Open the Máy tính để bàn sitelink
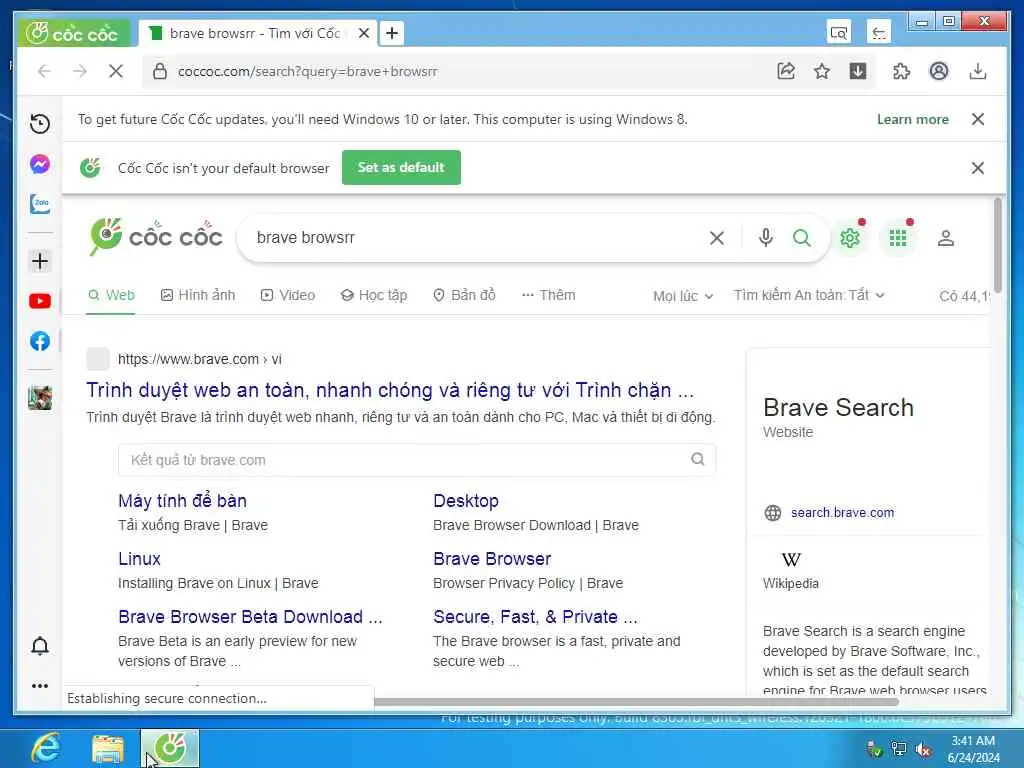The width and height of the screenshot is (1024, 768). coord(182,501)
